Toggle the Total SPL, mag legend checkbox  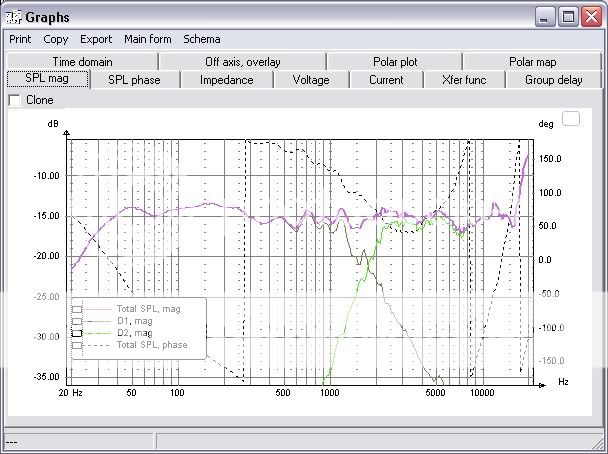point(77,309)
